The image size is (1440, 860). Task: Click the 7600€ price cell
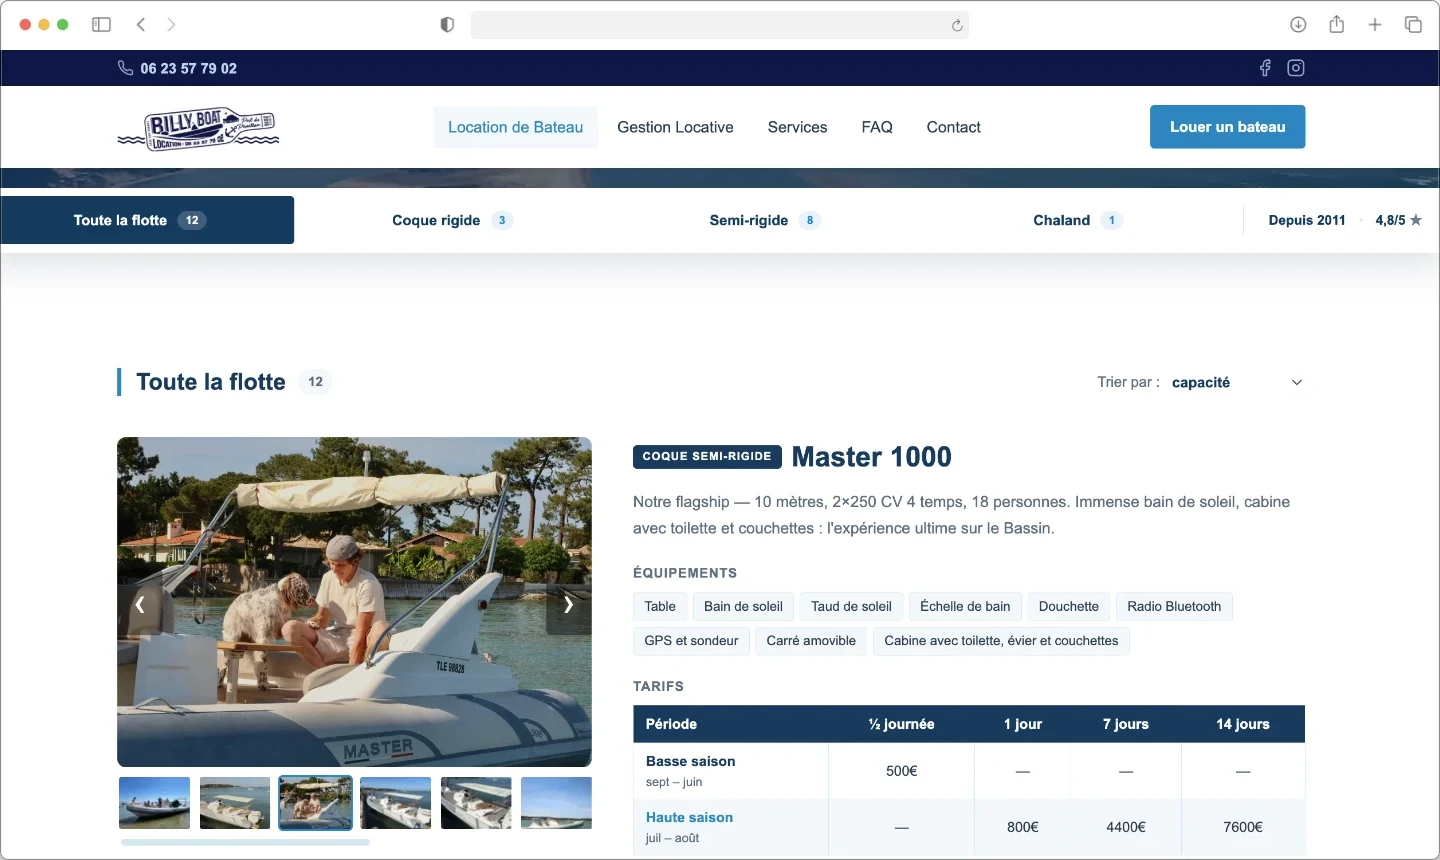(x=1243, y=827)
